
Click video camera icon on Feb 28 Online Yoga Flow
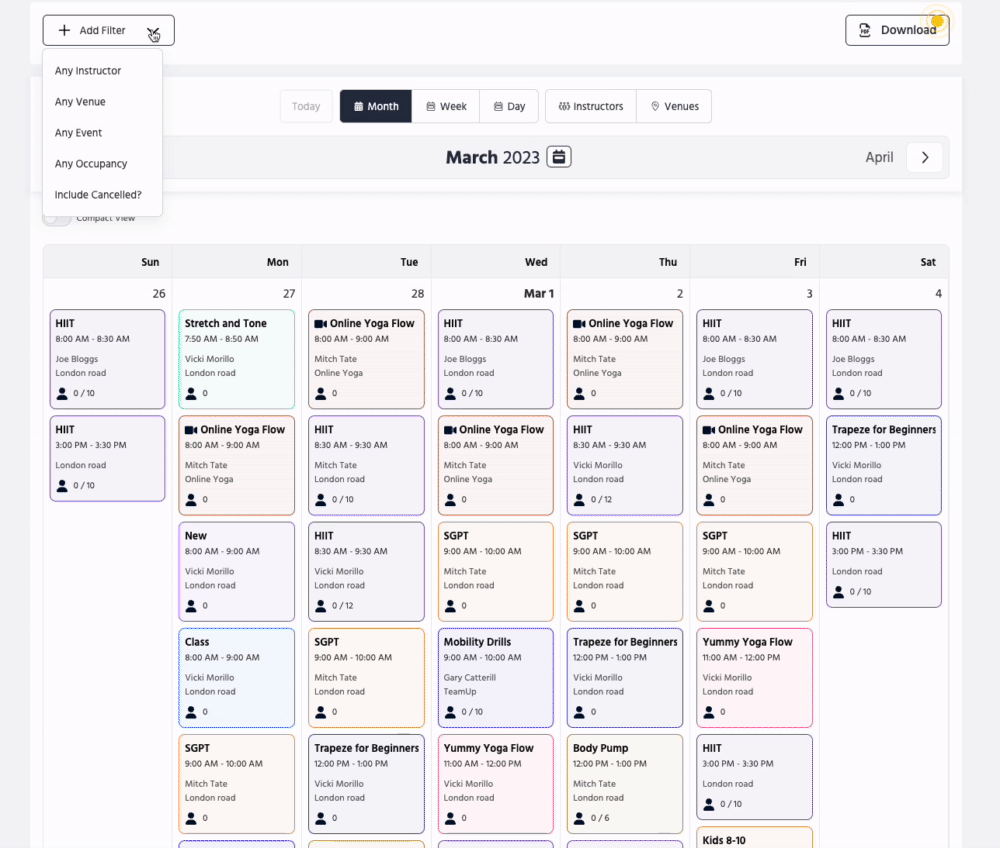click(321, 324)
